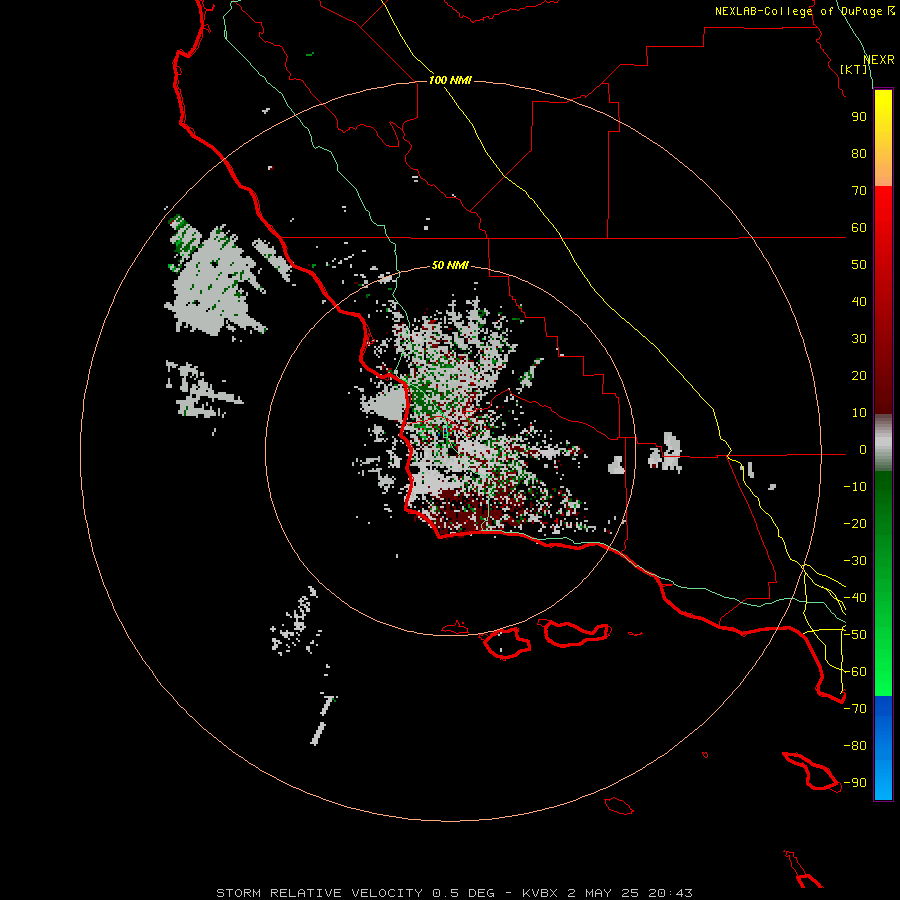Click the -40 value on the velocity scale

pyautogui.click(x=855, y=598)
